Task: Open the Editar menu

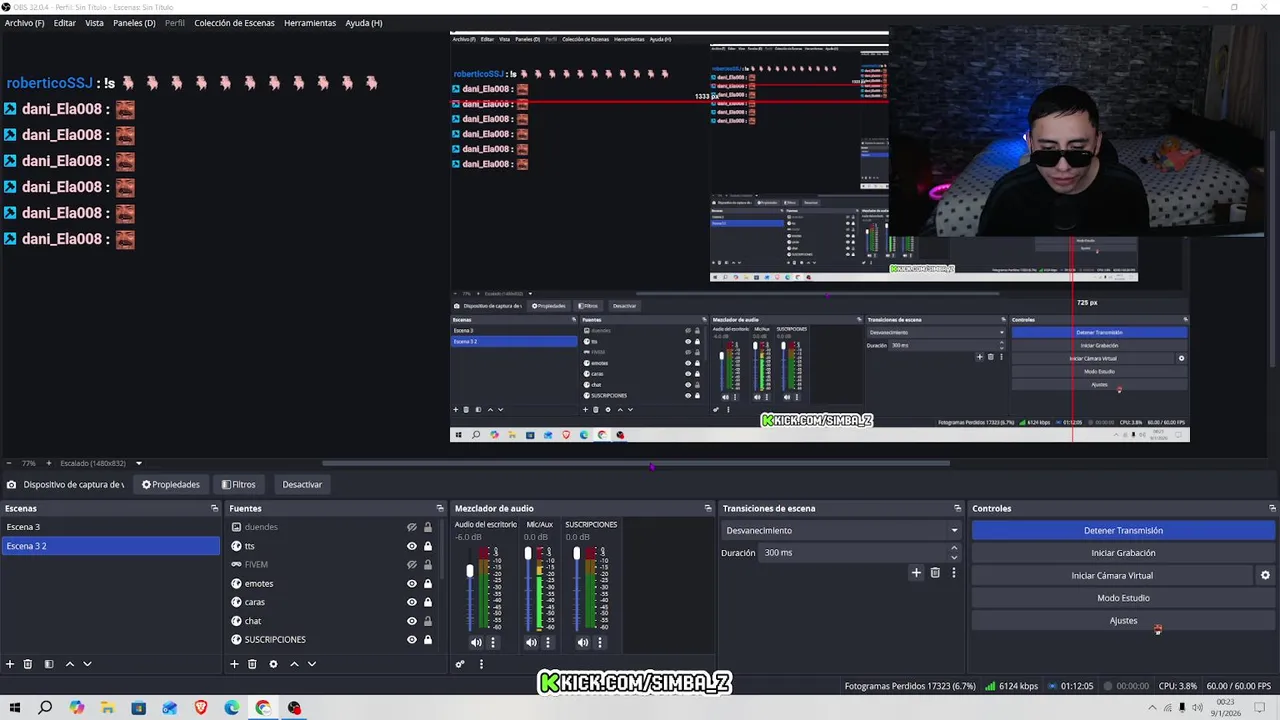Action: 65,23
